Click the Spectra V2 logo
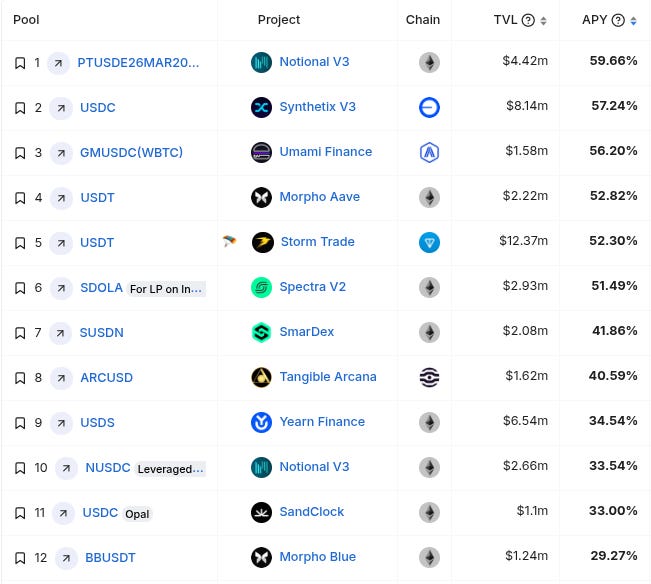The width and height of the screenshot is (651, 584). [x=262, y=287]
